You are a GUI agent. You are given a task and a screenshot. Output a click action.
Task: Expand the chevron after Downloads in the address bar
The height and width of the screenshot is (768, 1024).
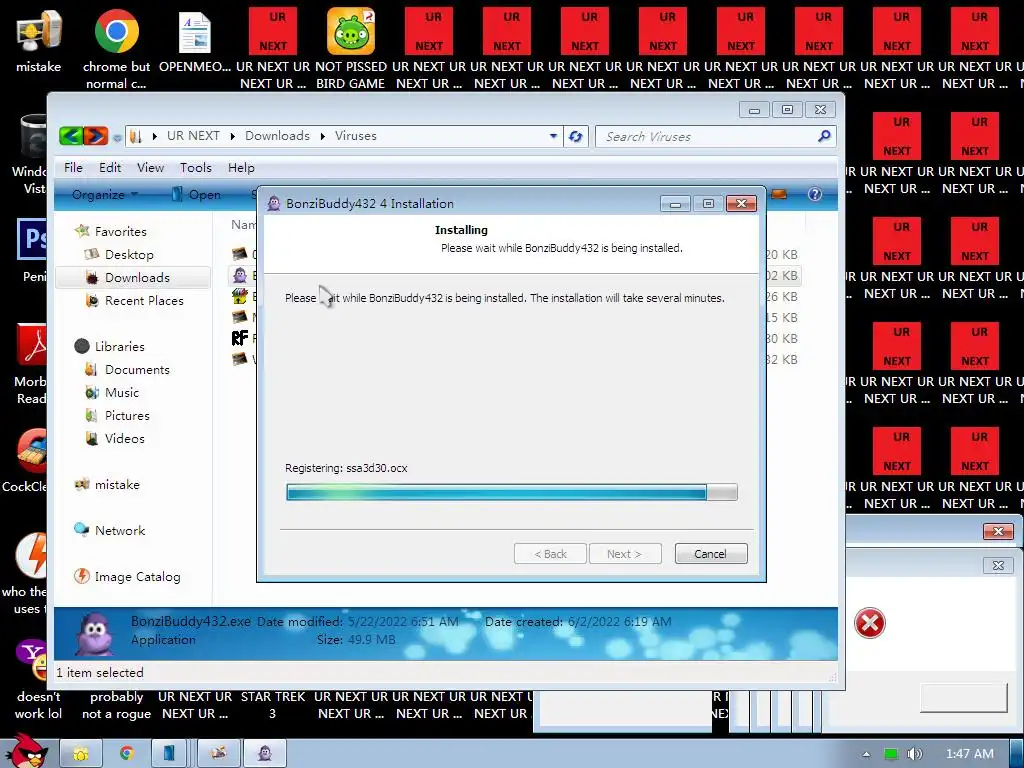pos(322,136)
